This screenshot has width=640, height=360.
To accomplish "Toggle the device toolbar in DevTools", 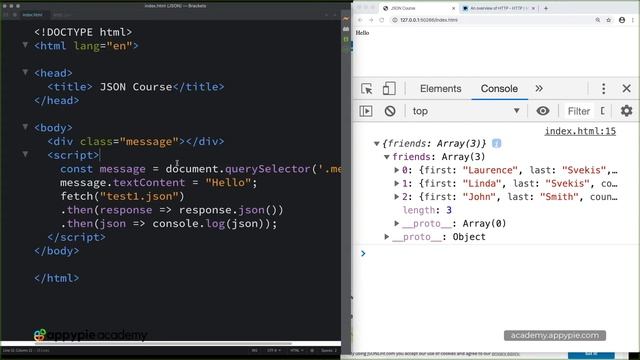I will pyautogui.click(x=389, y=89).
